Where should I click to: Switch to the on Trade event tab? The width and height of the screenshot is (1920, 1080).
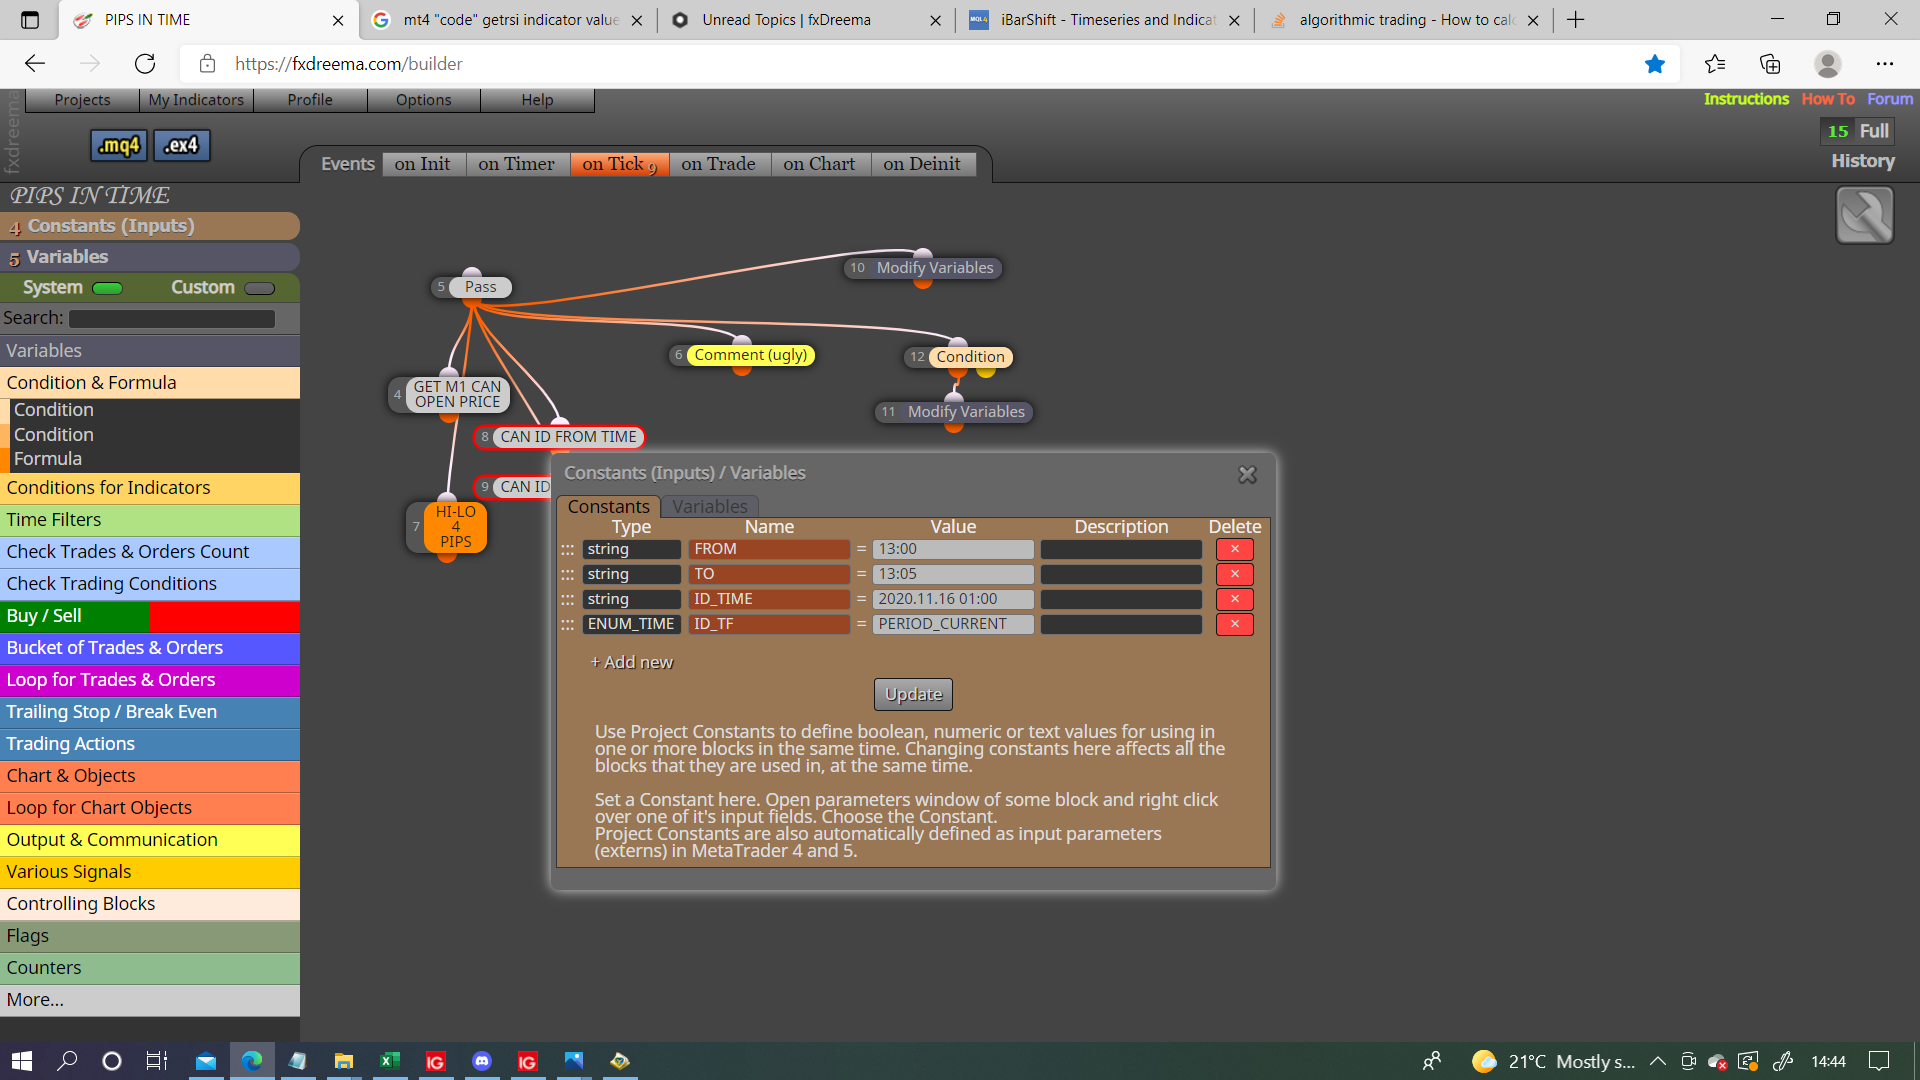pos(718,164)
